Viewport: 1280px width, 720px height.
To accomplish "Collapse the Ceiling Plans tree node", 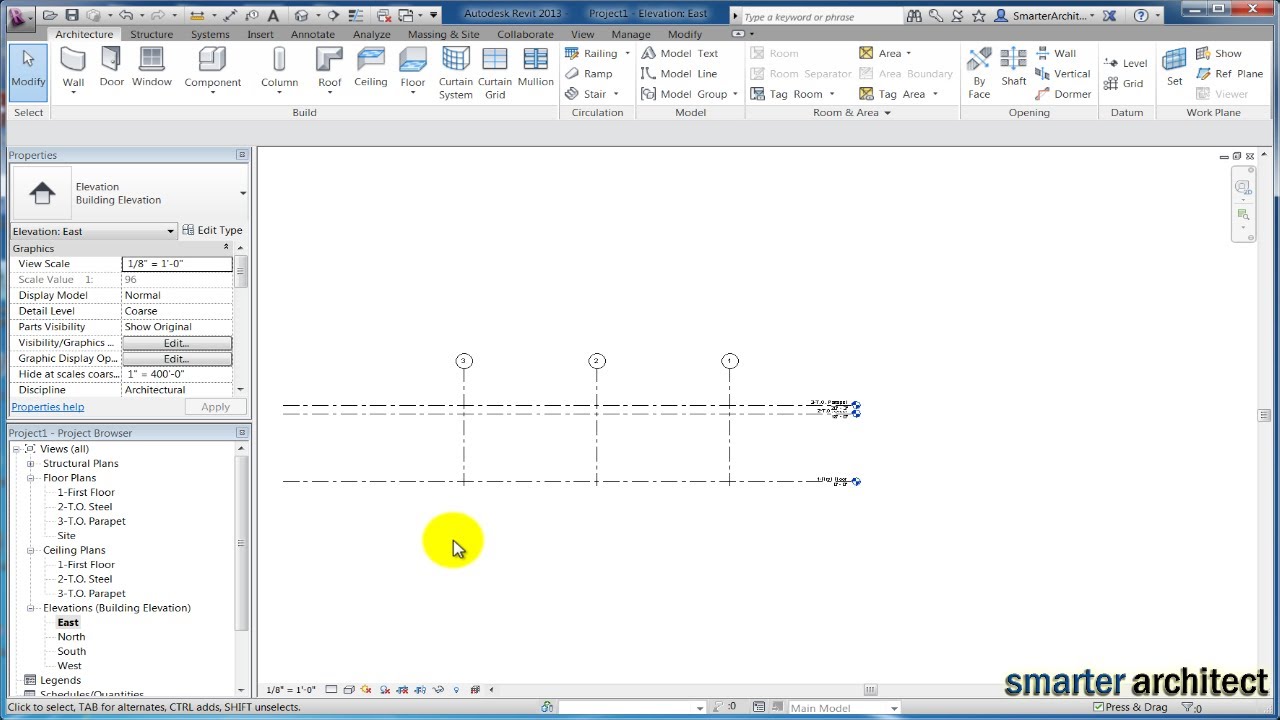I will (31, 550).
